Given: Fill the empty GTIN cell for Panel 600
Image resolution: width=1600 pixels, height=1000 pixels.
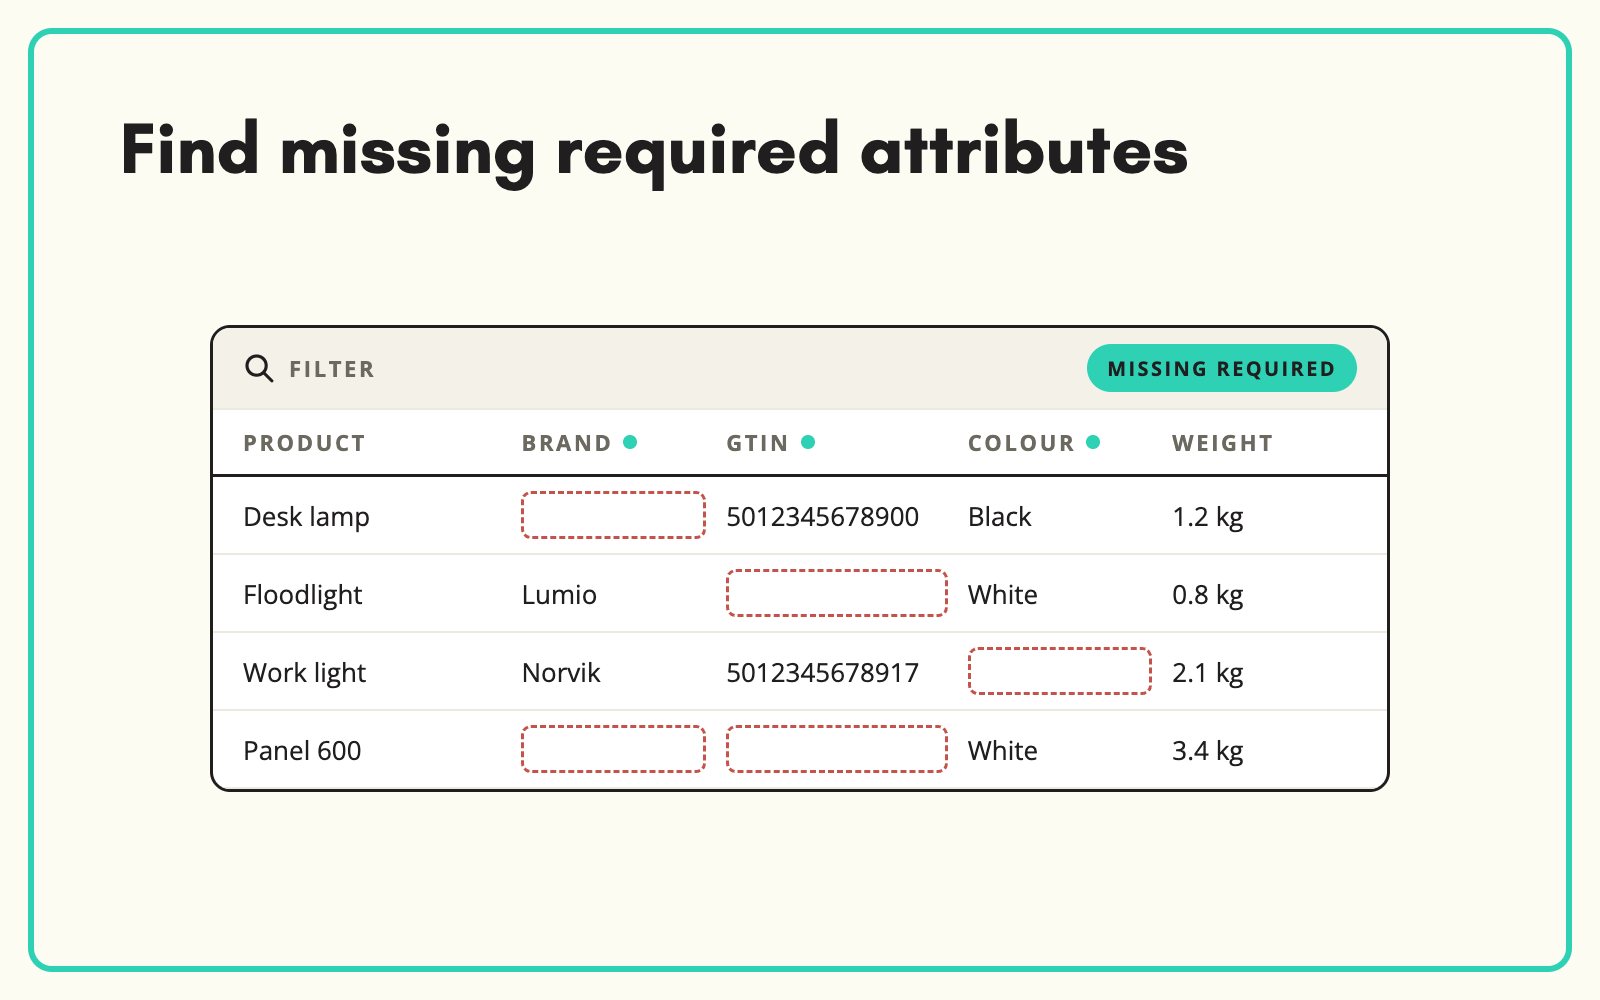Looking at the screenshot, I should [x=836, y=749].
